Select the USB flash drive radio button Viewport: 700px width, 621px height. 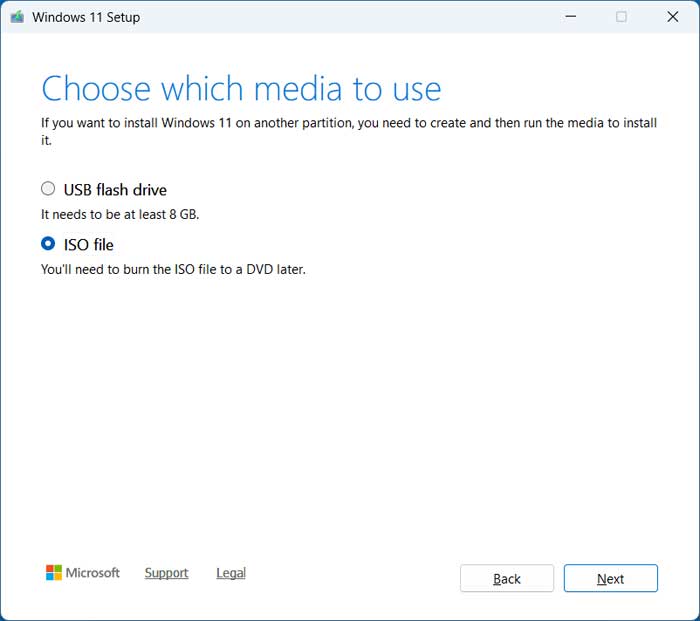(x=48, y=189)
